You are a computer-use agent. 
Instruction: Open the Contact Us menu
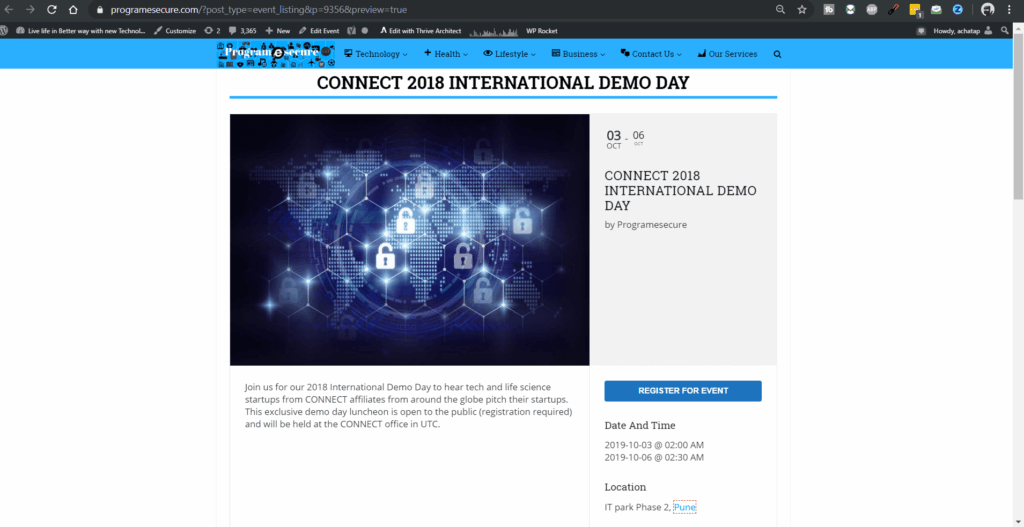[651, 54]
